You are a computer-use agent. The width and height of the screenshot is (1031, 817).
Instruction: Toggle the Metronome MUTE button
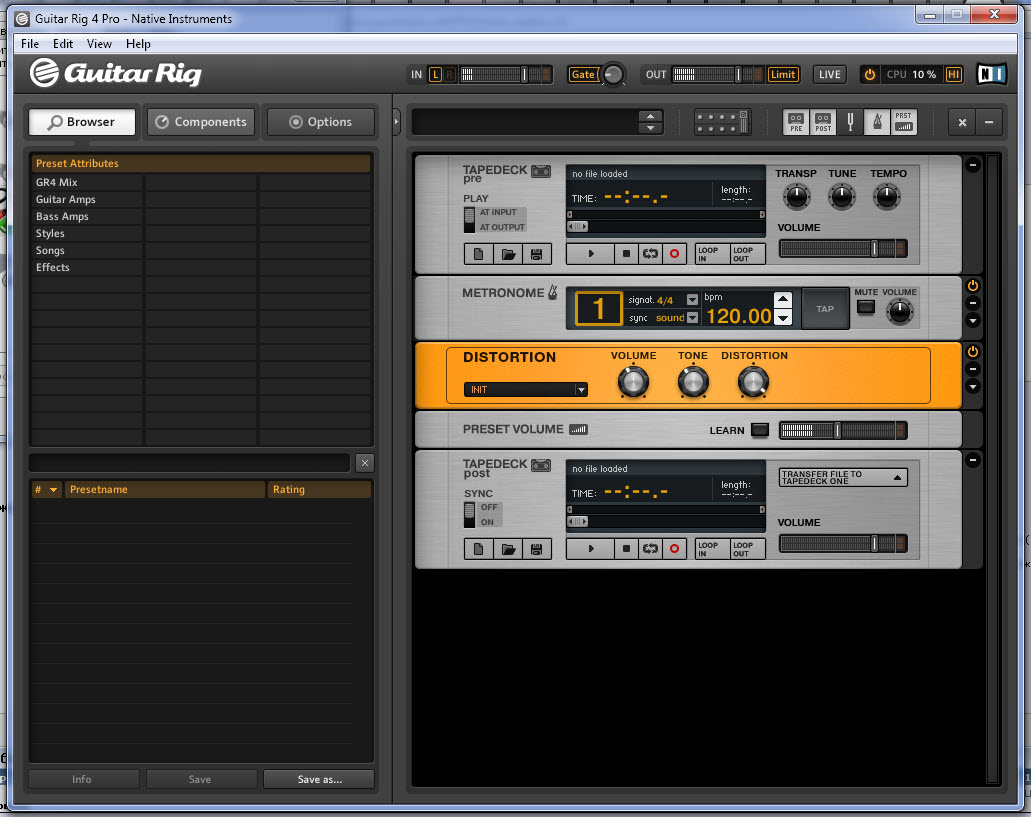click(x=866, y=307)
